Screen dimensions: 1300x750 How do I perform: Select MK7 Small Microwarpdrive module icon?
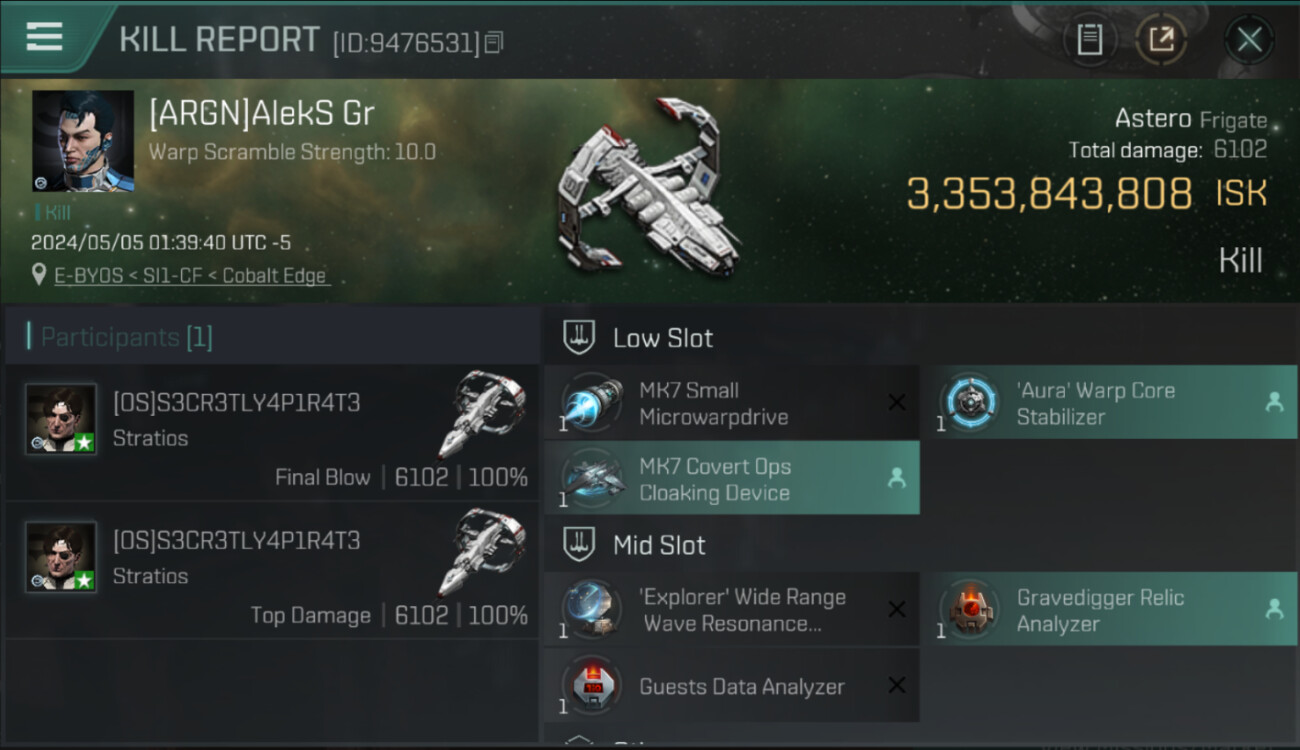[592, 403]
